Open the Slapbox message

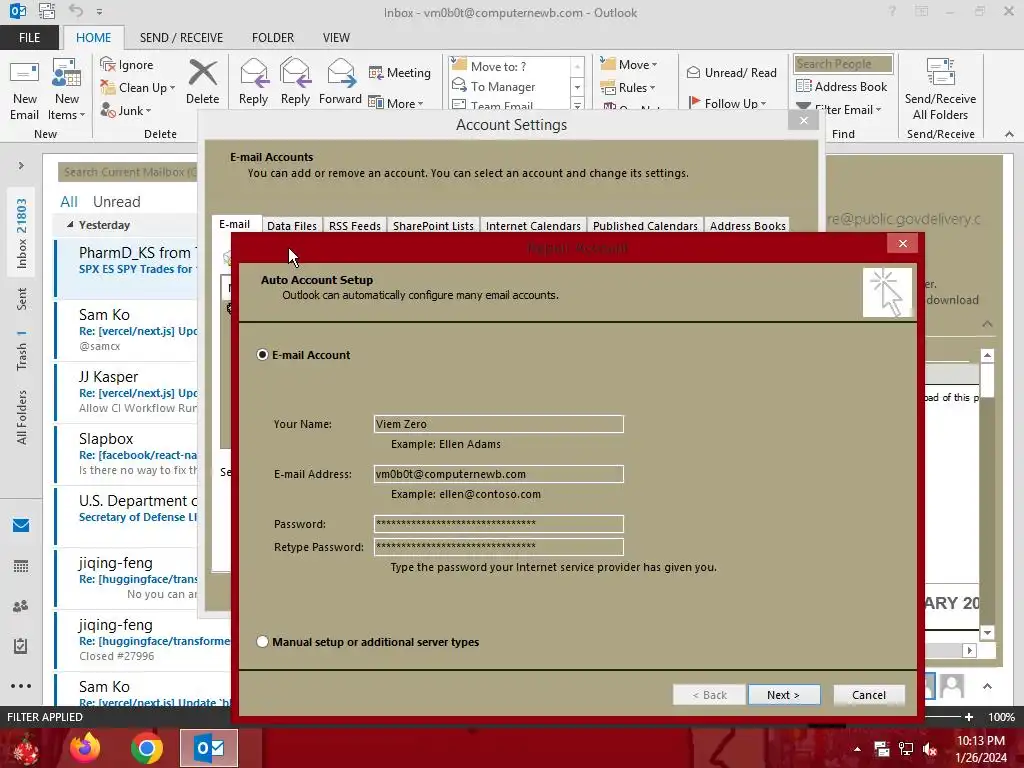click(127, 454)
